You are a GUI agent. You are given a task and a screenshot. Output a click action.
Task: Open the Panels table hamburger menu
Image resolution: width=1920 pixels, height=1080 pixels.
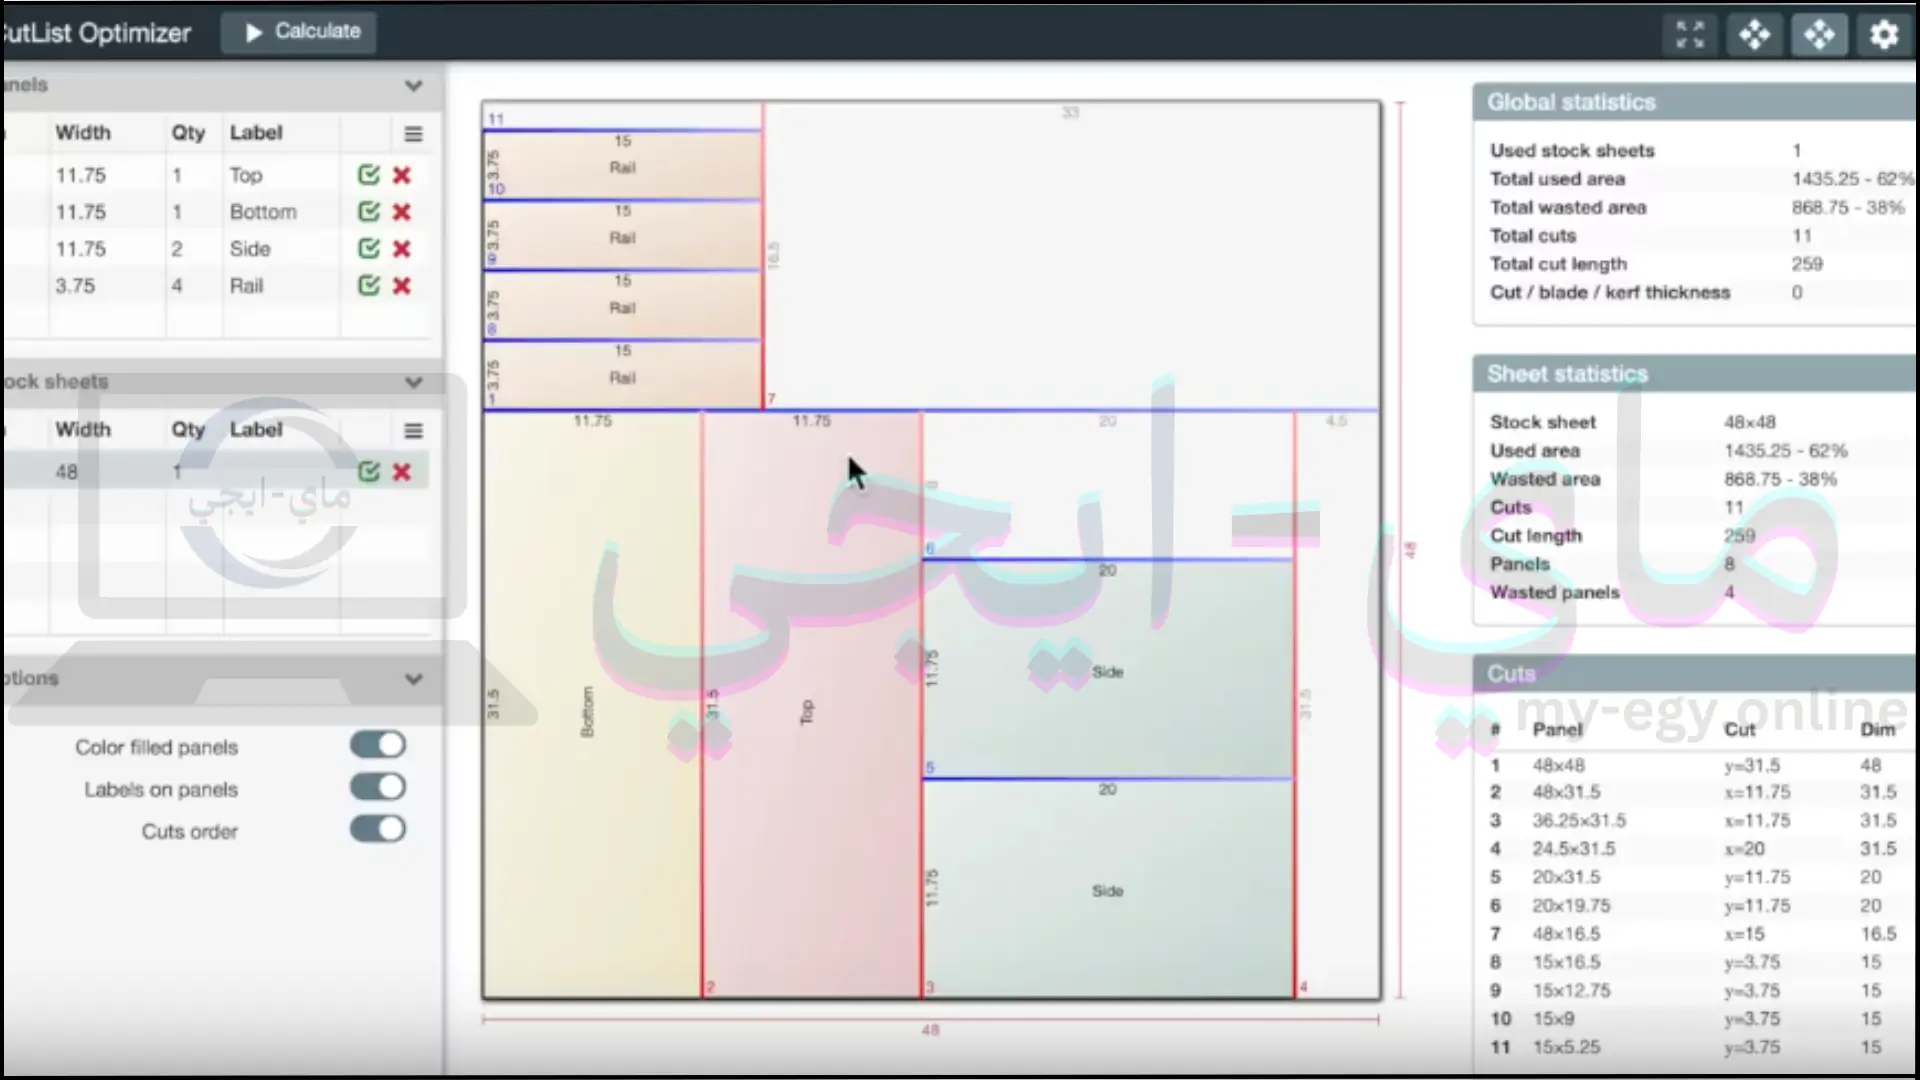pos(413,134)
